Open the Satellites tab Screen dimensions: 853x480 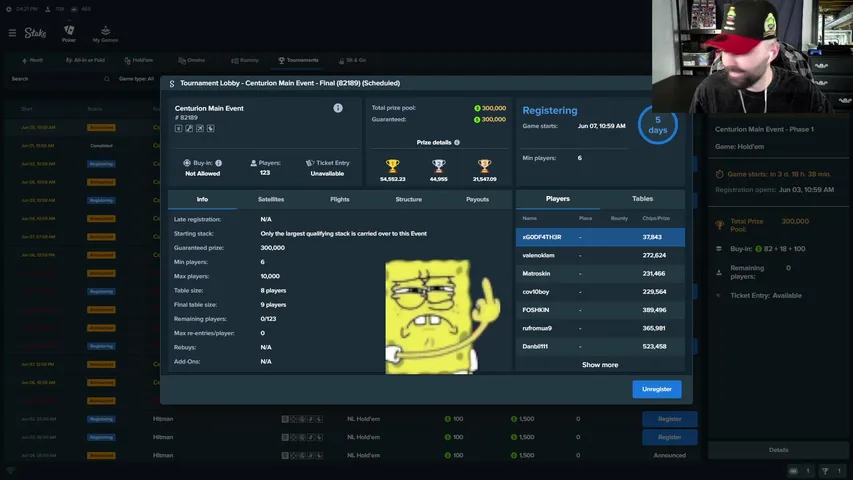point(271,199)
